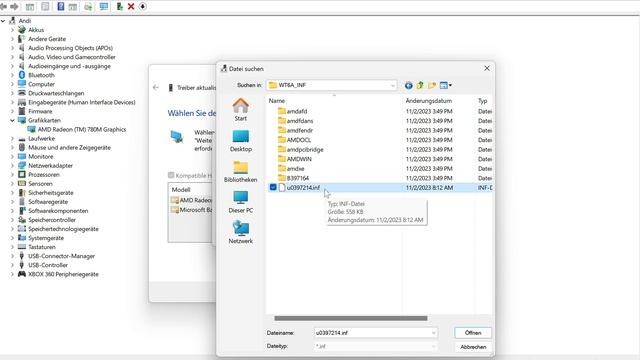Image resolution: width=640 pixels, height=360 pixels.
Task: Expand the Monitore category
Action: click(12, 156)
